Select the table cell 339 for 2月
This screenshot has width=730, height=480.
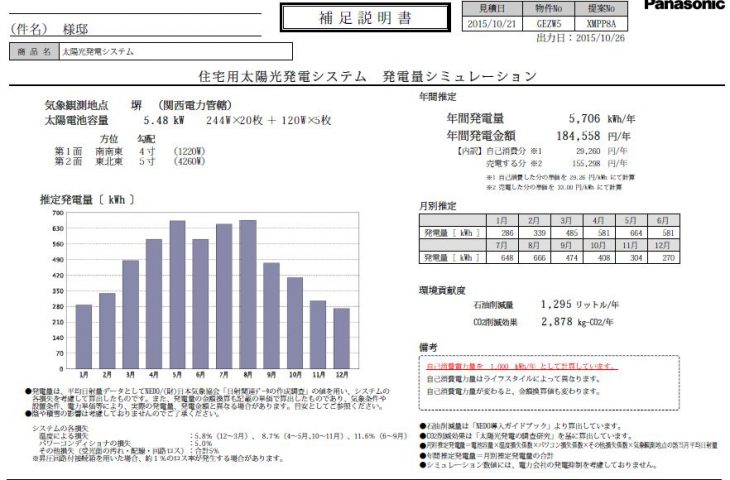pos(534,233)
